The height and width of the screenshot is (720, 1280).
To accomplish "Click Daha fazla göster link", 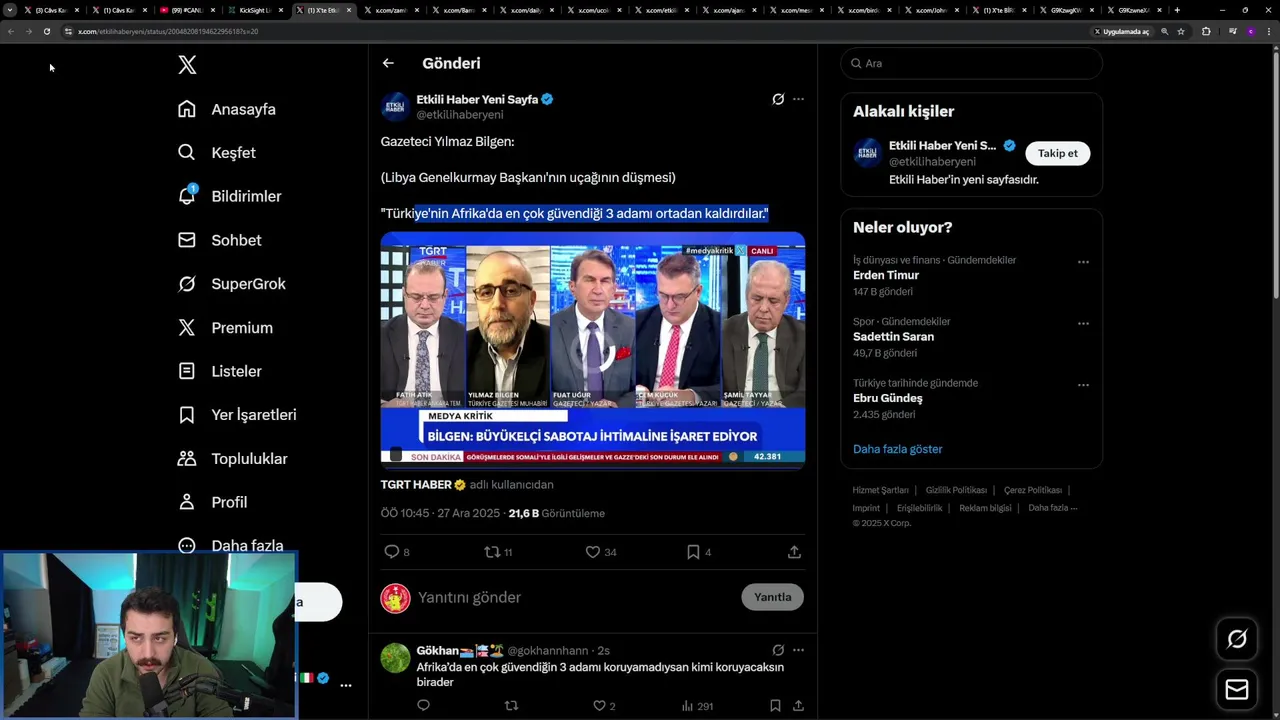I will point(897,449).
